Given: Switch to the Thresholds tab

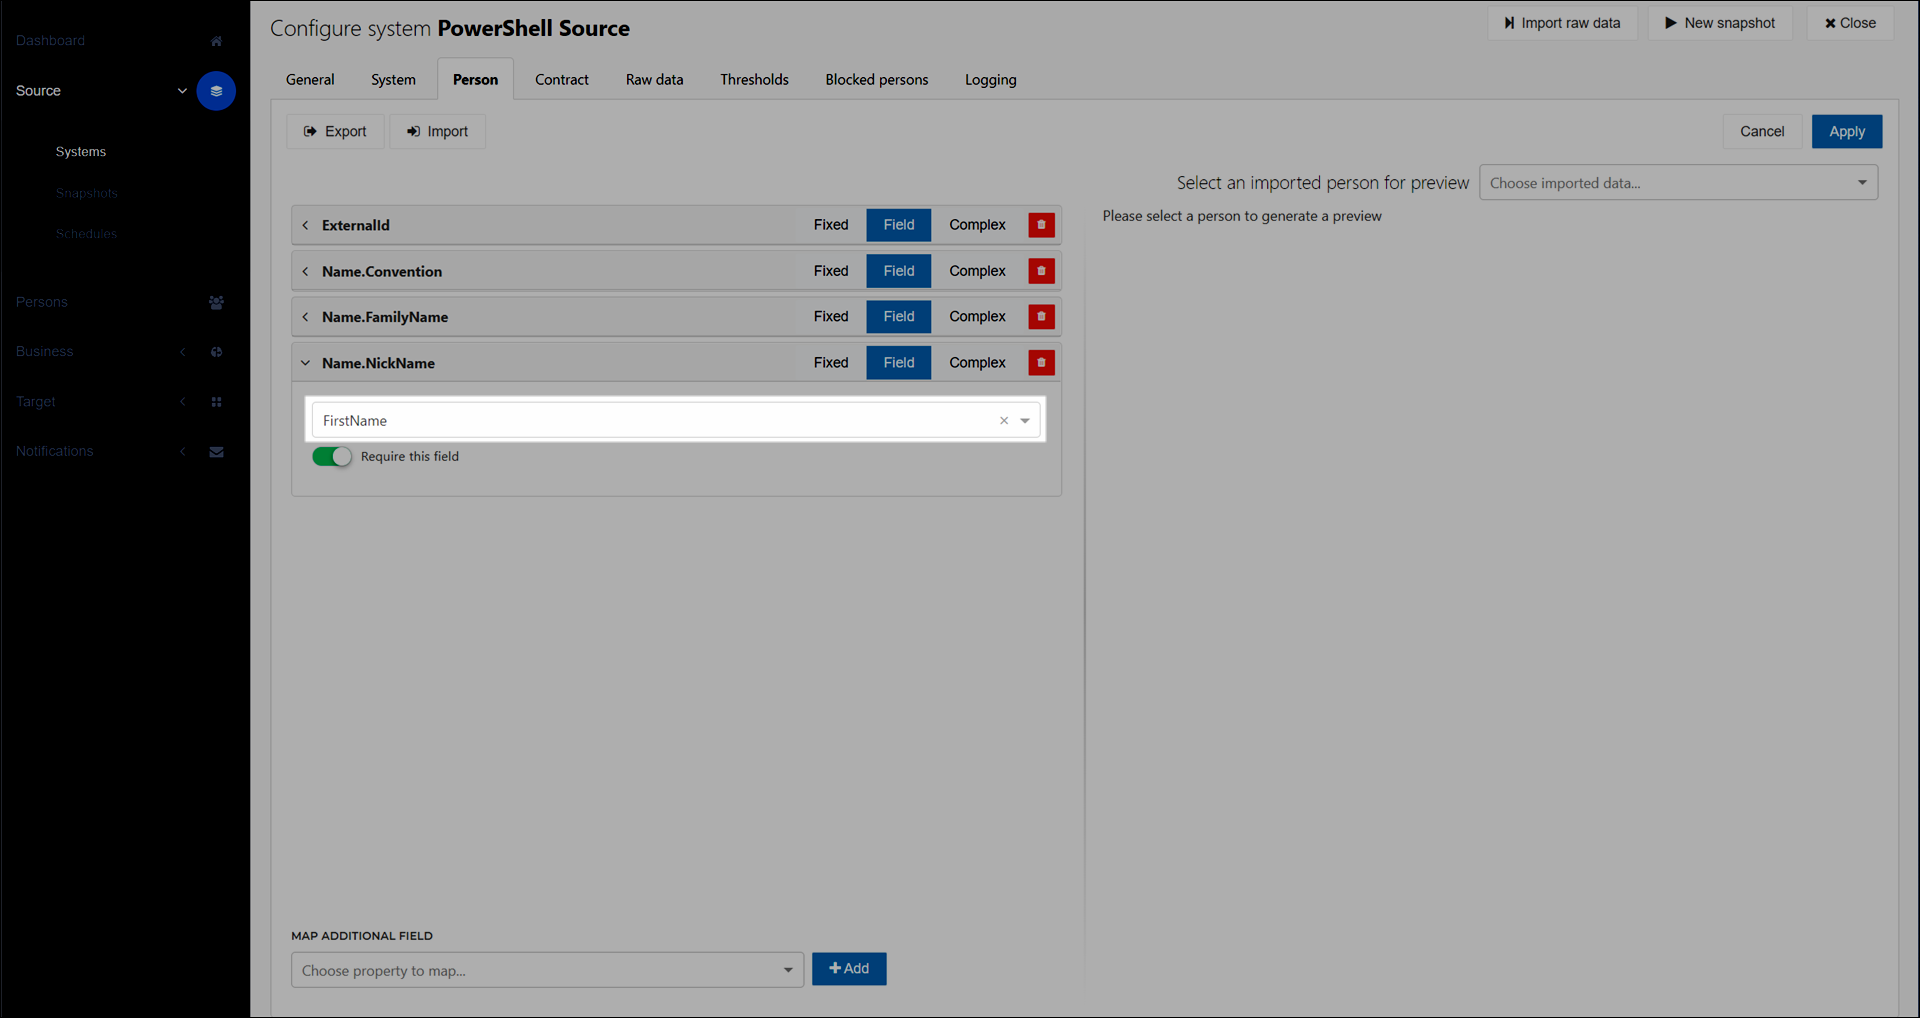Looking at the screenshot, I should pyautogui.click(x=754, y=80).
